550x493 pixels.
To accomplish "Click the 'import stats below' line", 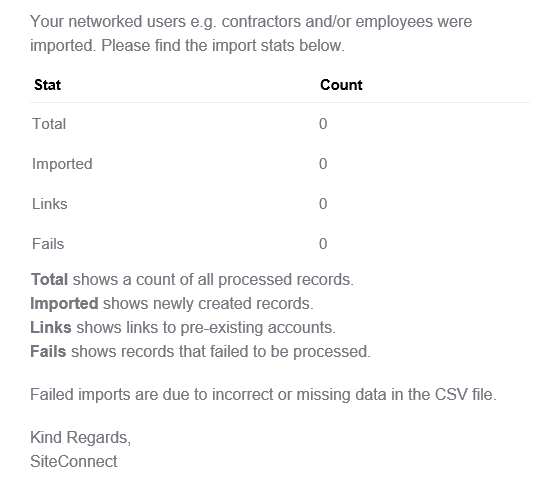I will 188,45.
